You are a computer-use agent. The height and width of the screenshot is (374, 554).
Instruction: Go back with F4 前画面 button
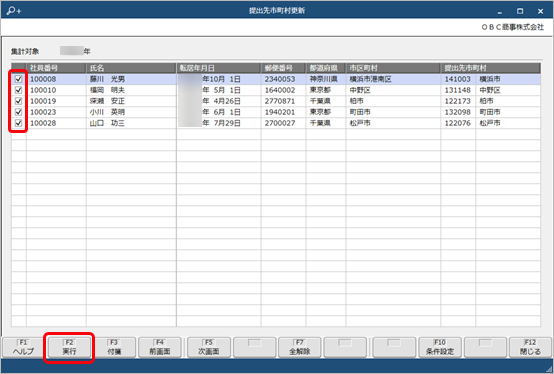coord(160,347)
